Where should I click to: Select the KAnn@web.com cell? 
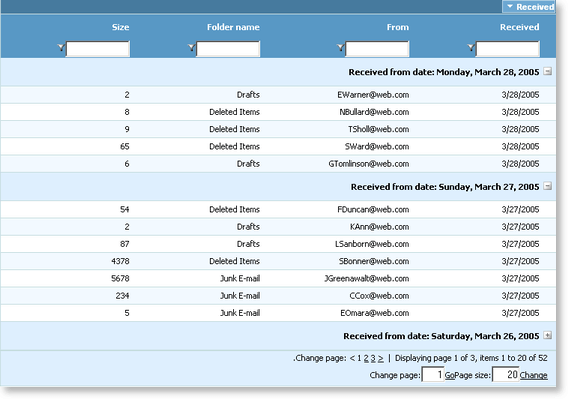pyautogui.click(x=379, y=227)
